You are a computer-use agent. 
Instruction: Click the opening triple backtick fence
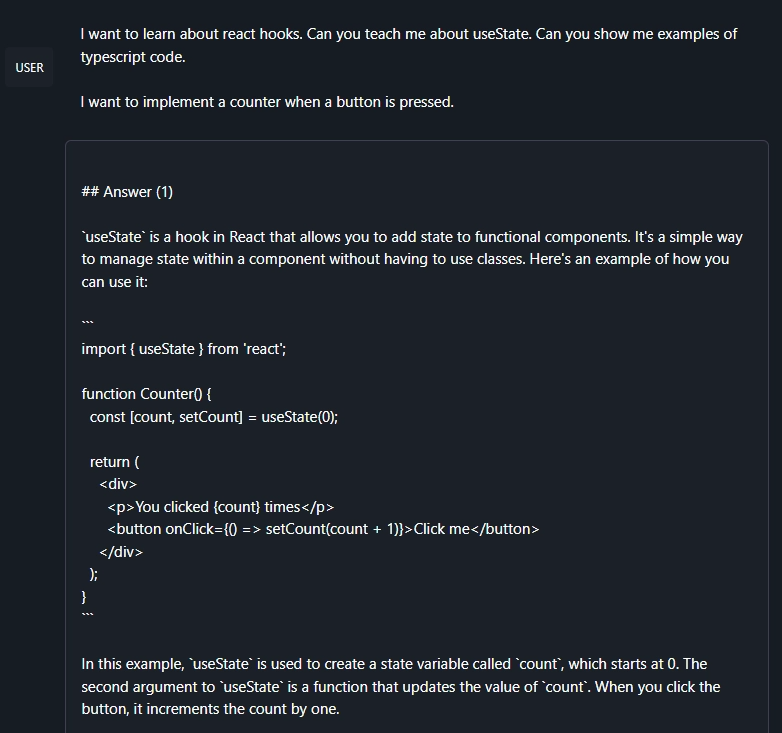pyautogui.click(x=87, y=324)
